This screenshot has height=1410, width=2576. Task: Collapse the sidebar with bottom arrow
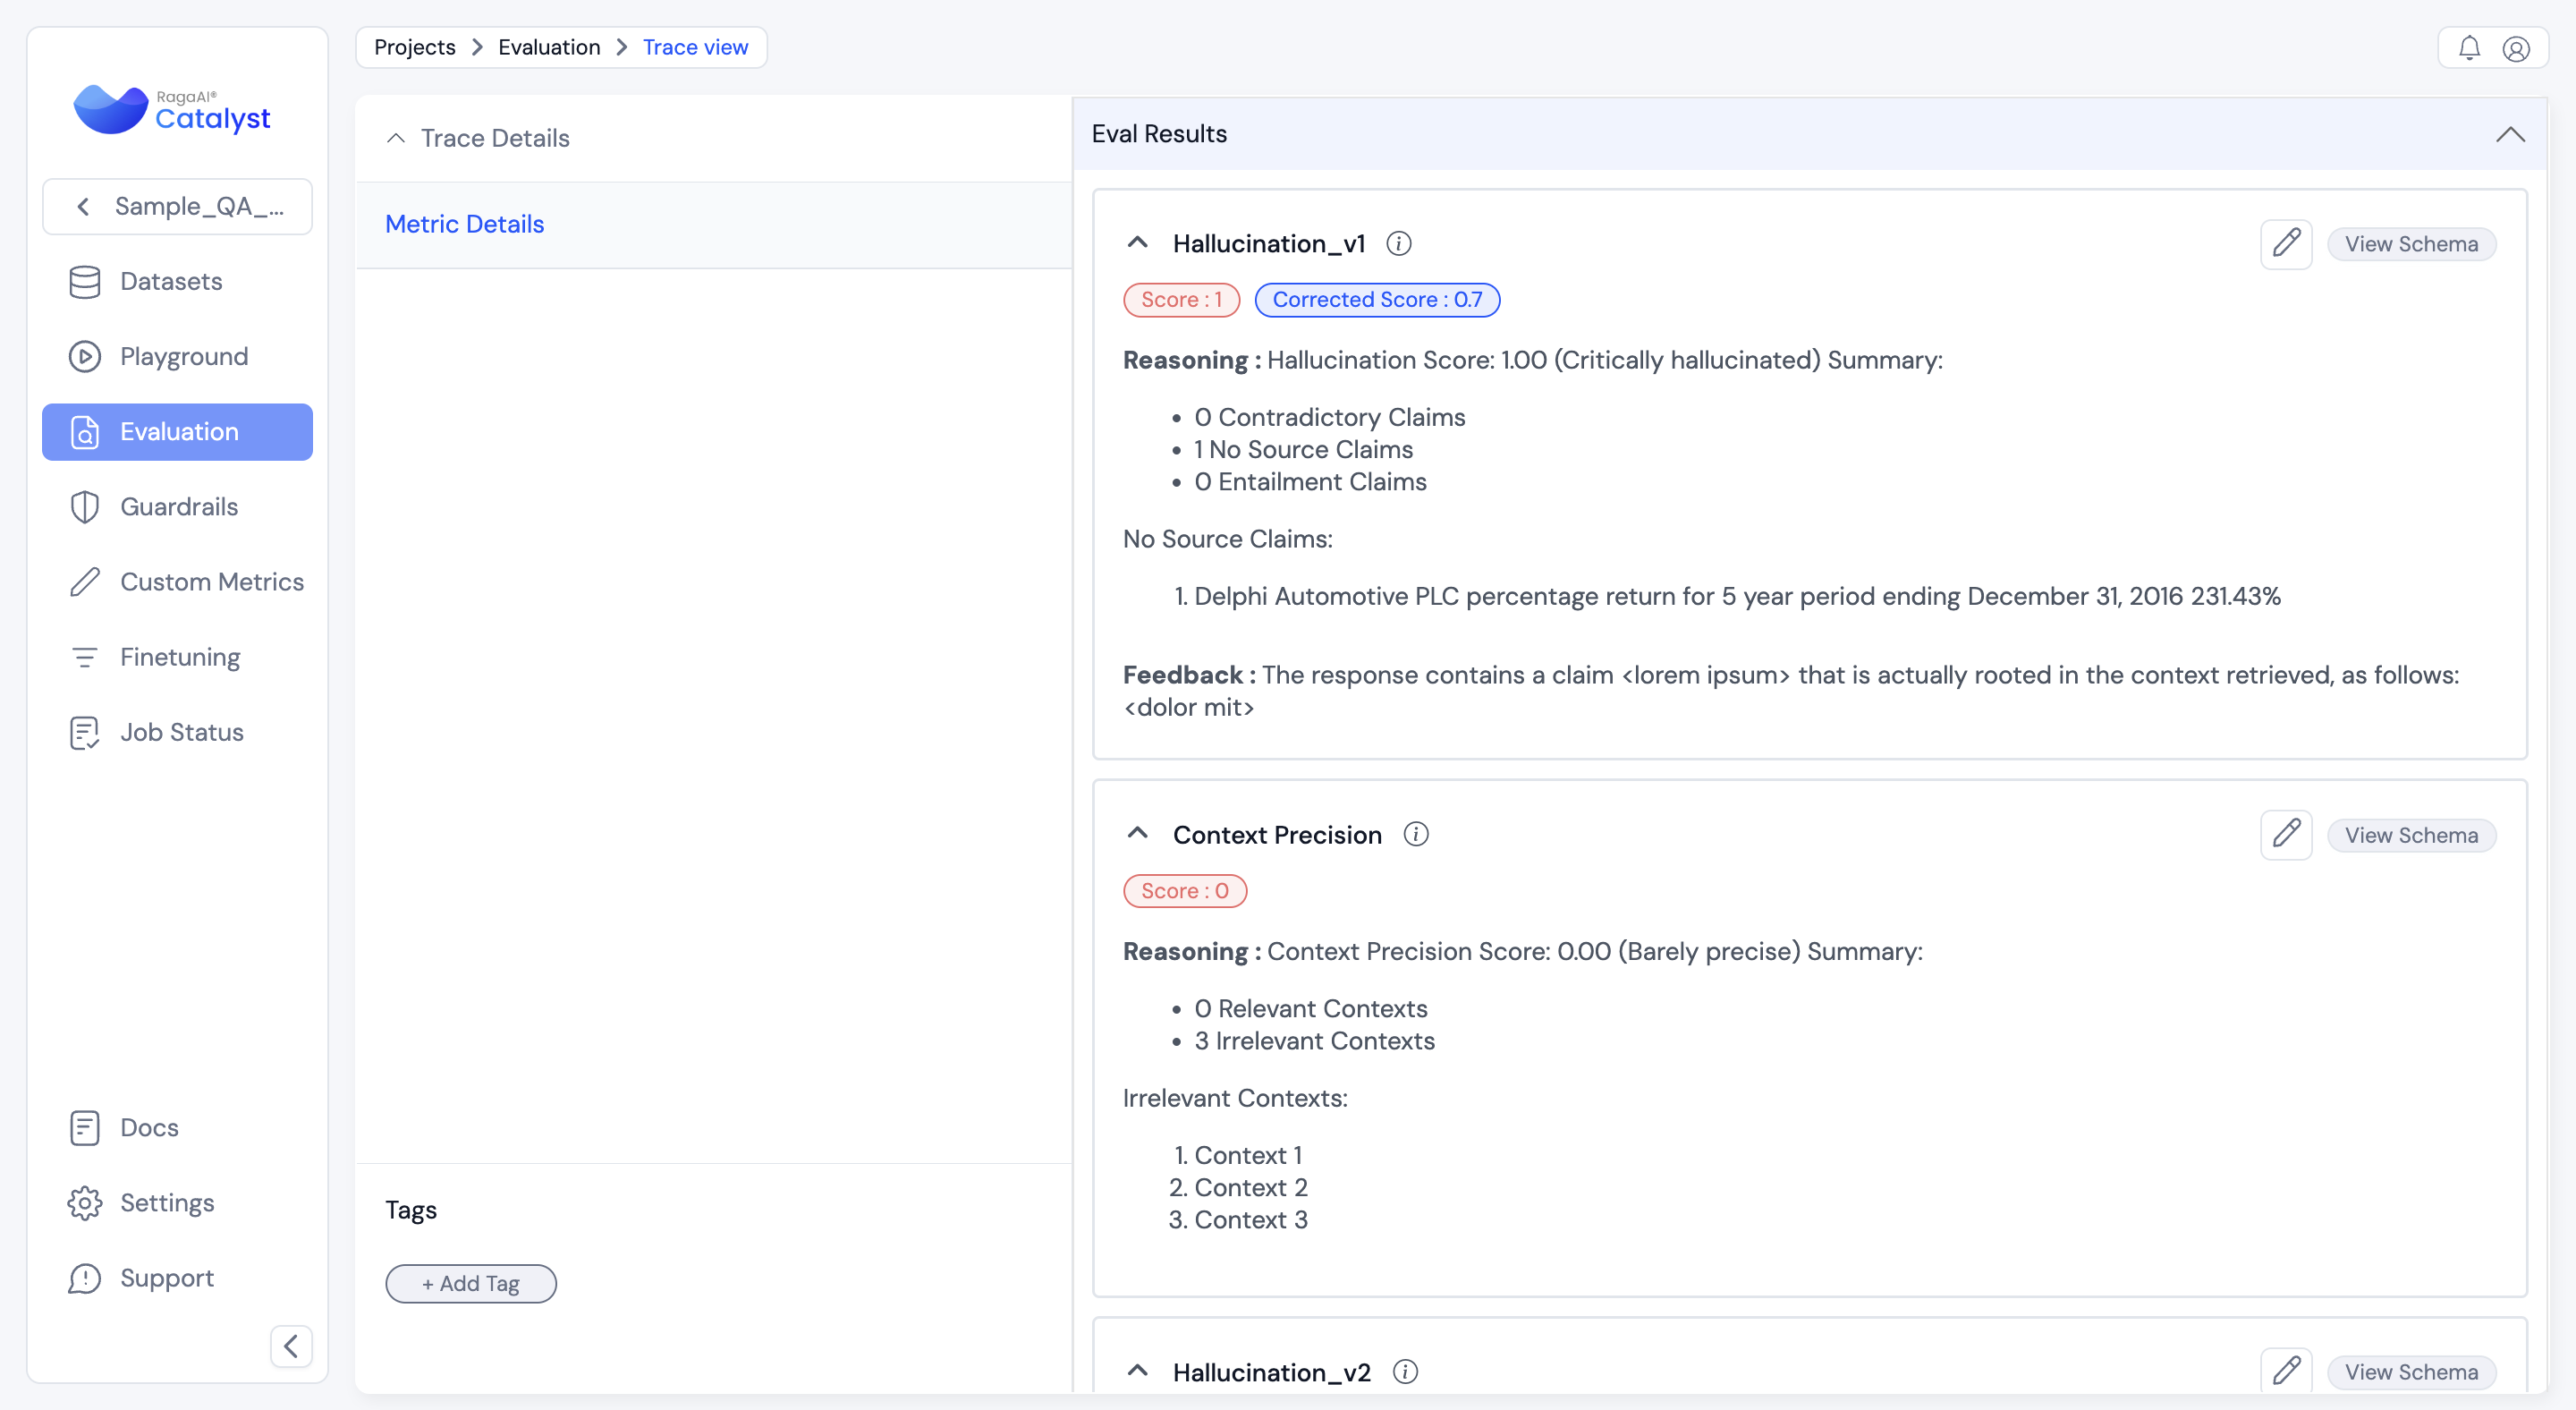coord(291,1346)
